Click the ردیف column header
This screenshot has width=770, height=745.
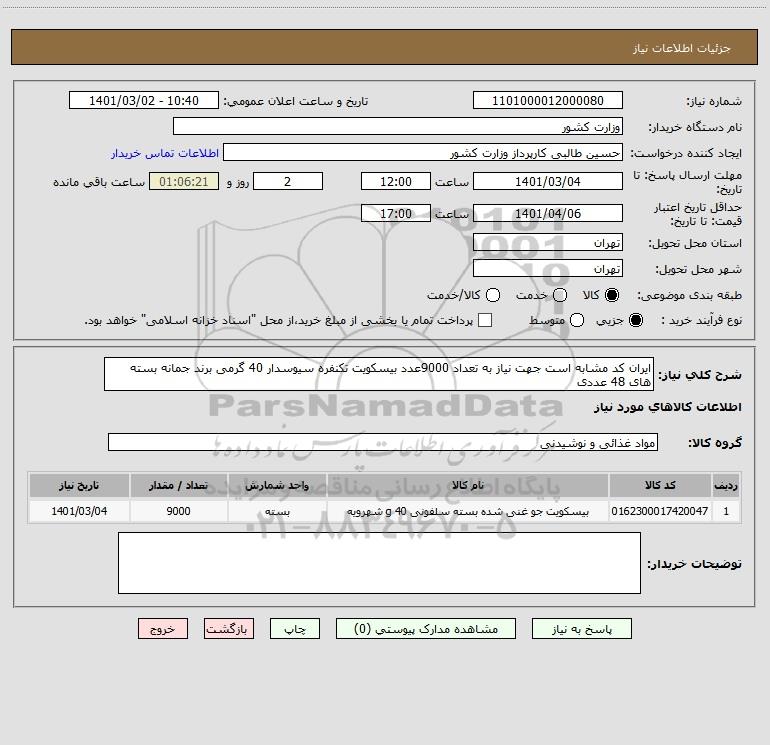coord(726,485)
